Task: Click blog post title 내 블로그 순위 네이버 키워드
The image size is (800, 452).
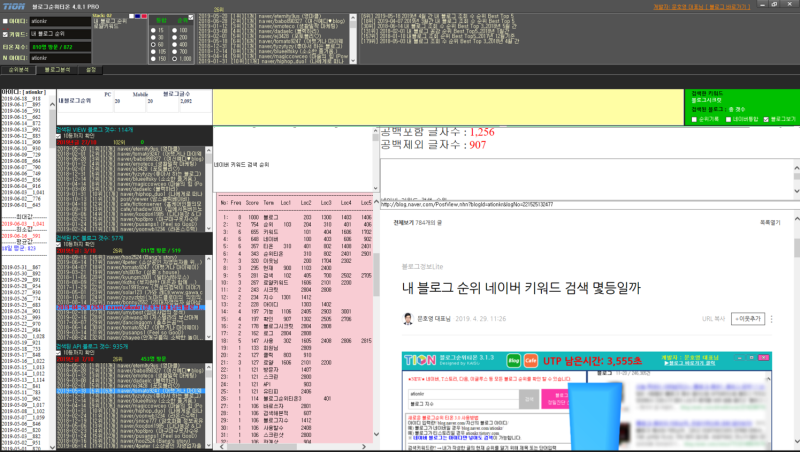Action: (x=521, y=288)
